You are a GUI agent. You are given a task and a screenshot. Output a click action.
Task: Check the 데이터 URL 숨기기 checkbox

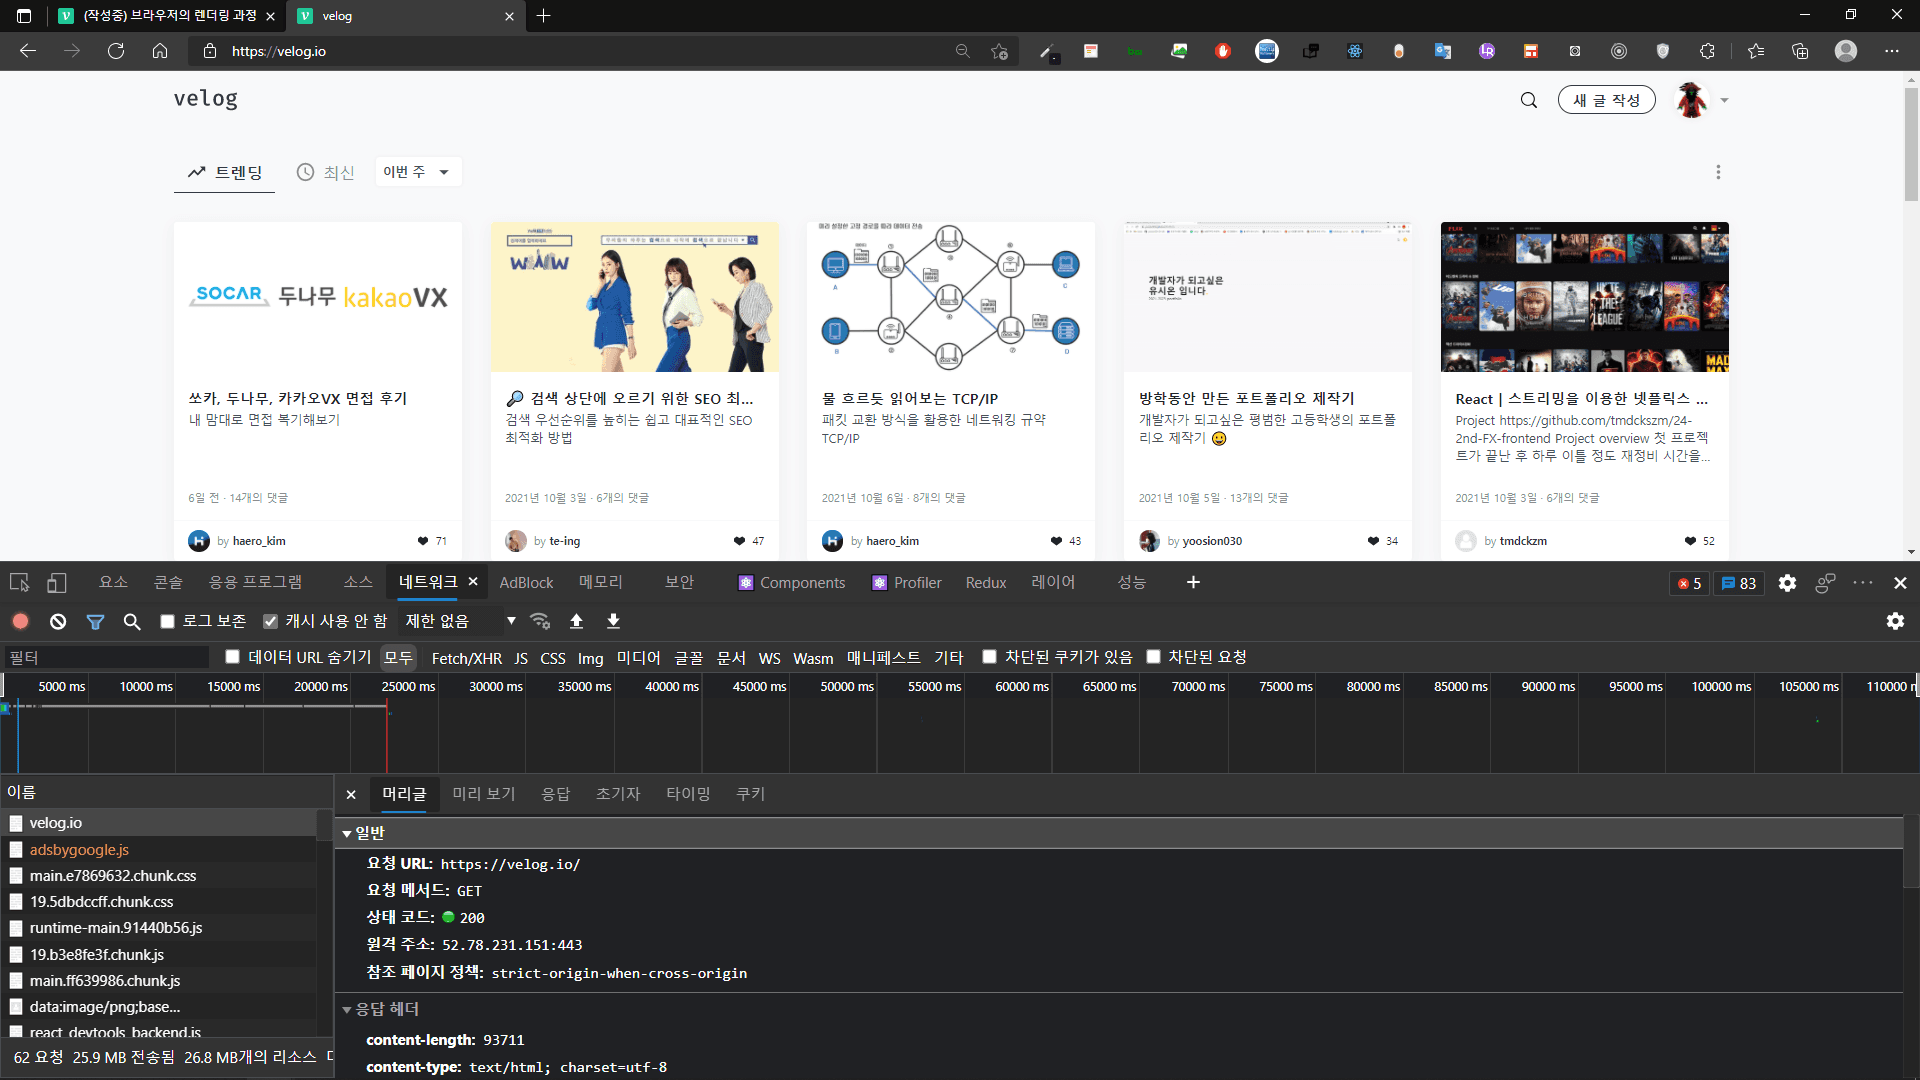(233, 657)
